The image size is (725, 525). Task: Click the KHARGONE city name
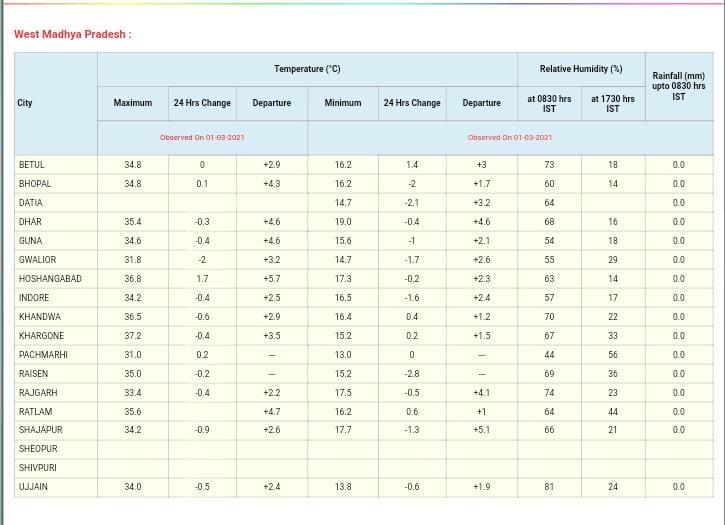tap(41, 336)
